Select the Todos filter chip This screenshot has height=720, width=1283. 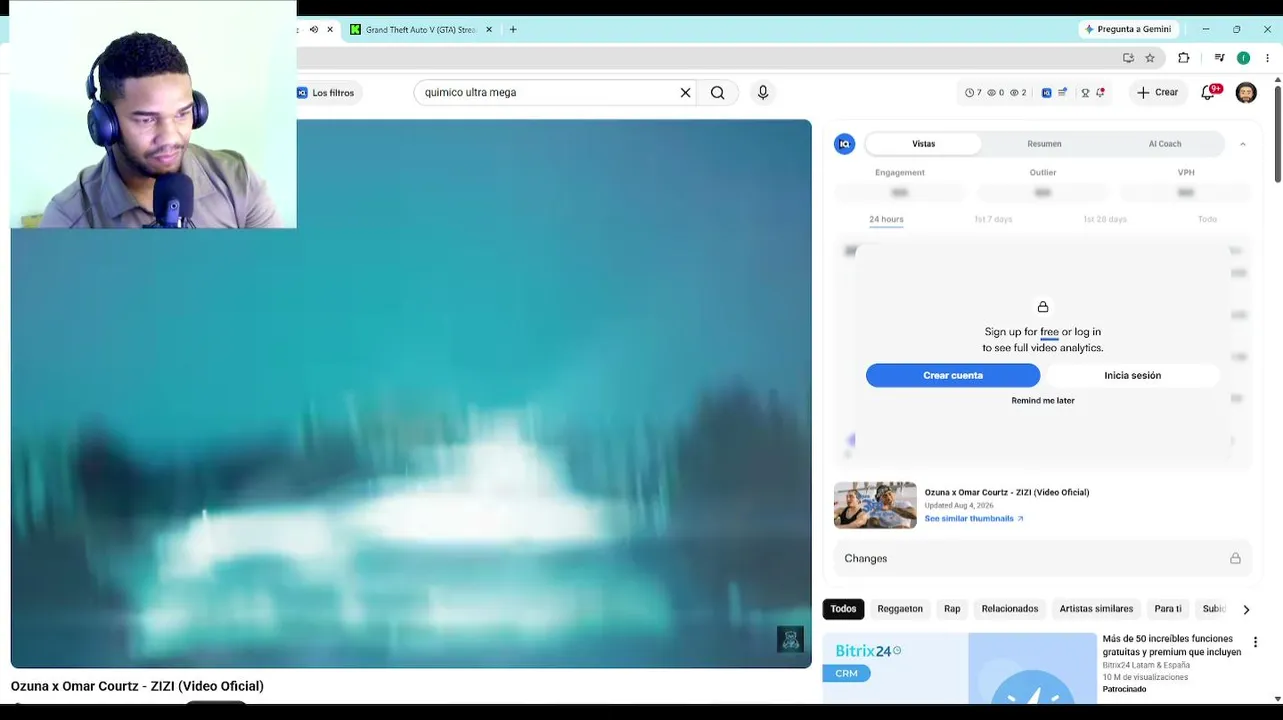tap(843, 609)
